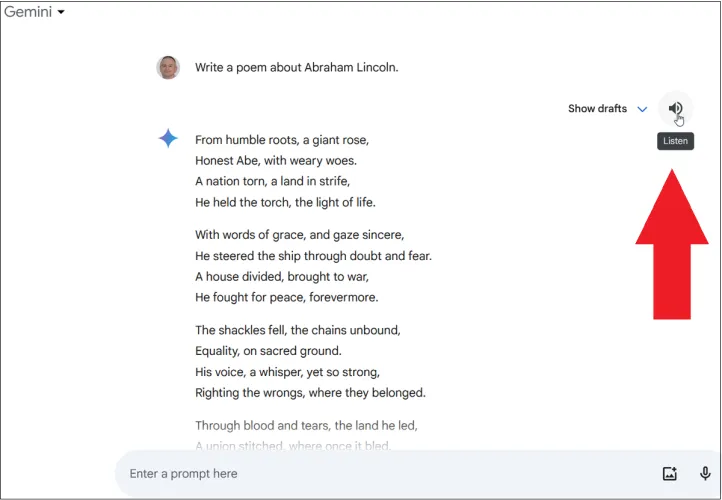722x500 pixels.
Task: Click the line "Honest Abe, with weary woes"
Action: coord(276,160)
